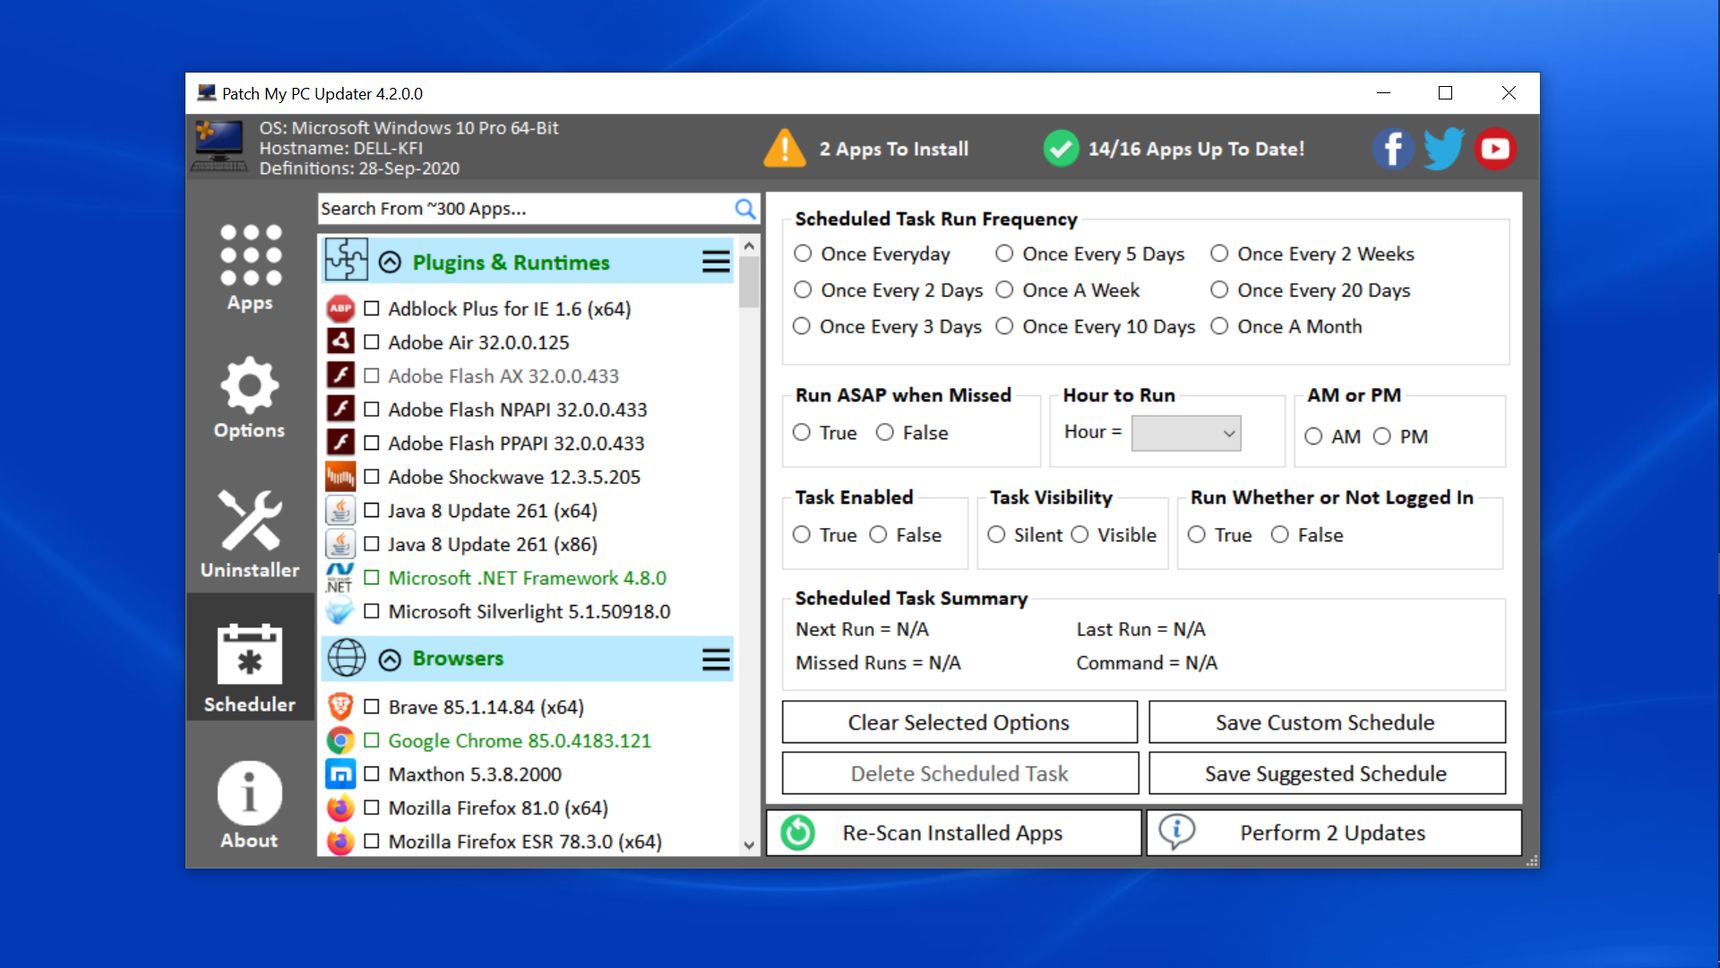Click Save Custom Schedule button

click(x=1327, y=722)
